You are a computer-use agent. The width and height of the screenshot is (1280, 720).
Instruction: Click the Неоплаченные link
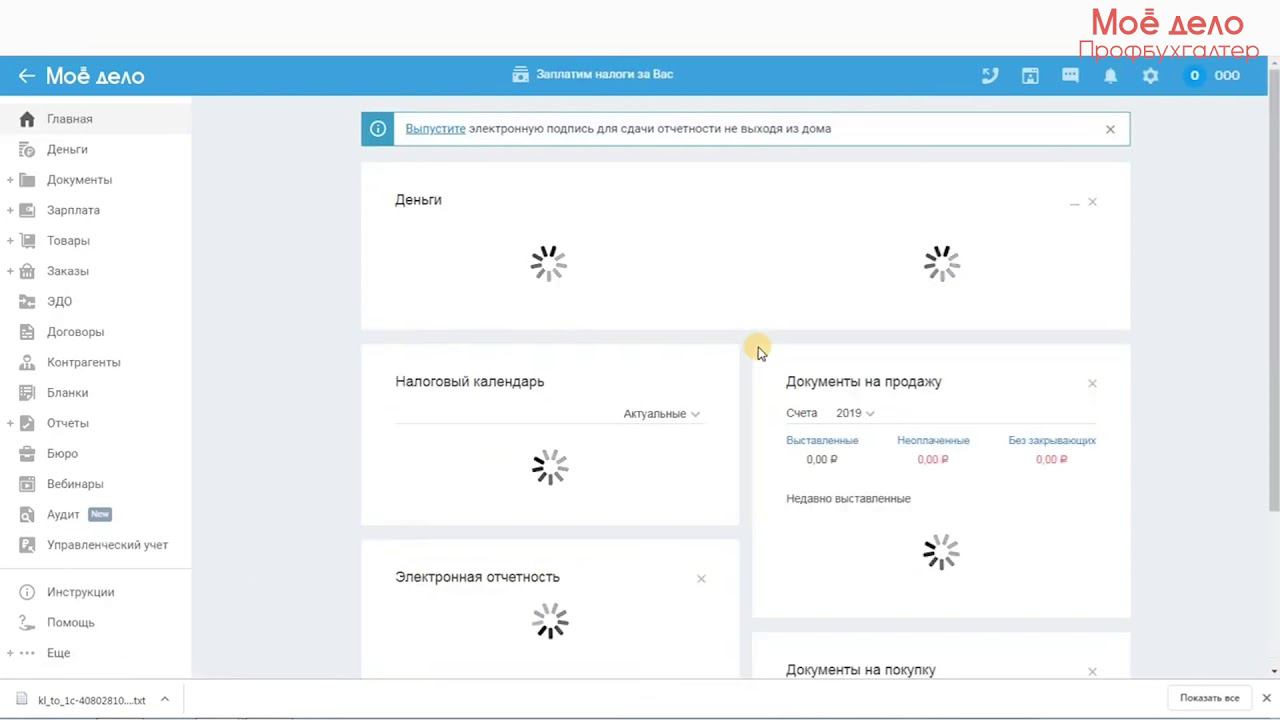(933, 440)
